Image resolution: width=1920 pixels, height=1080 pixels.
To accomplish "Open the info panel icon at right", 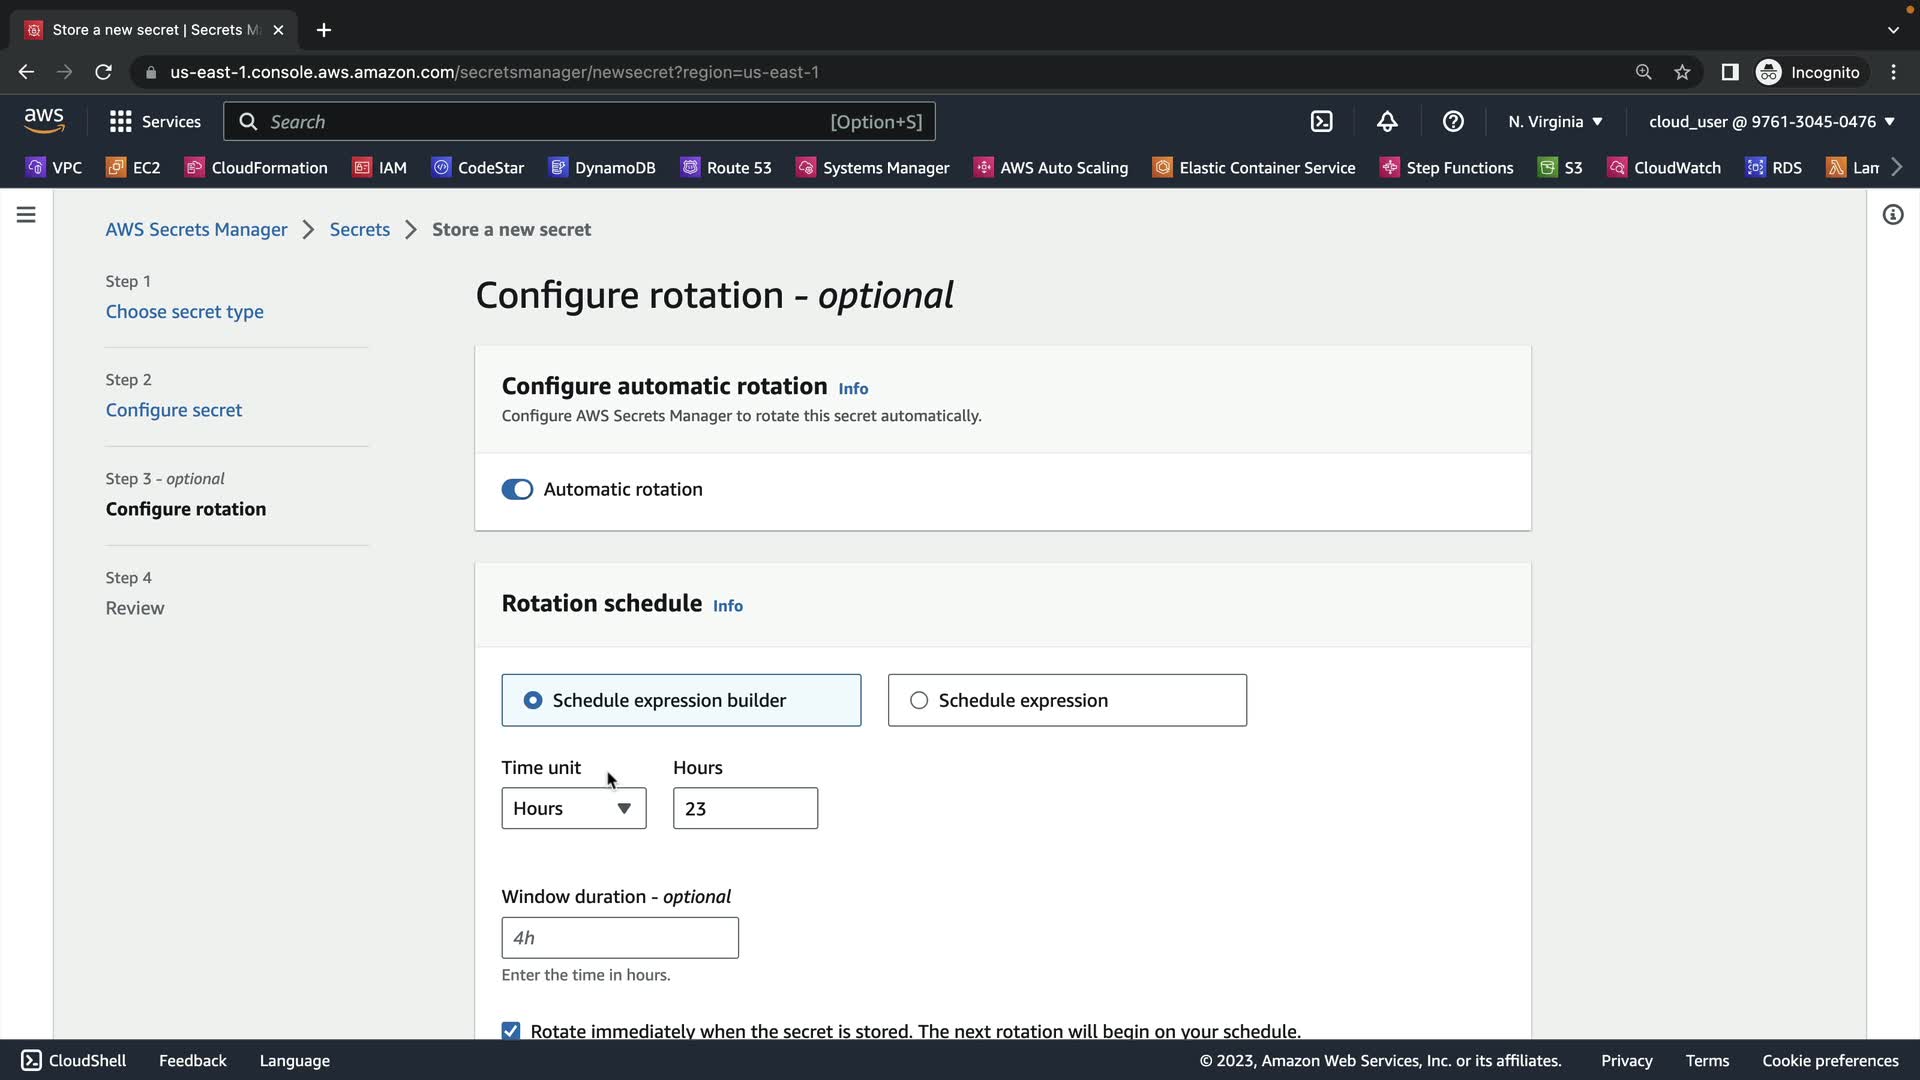I will point(1892,215).
